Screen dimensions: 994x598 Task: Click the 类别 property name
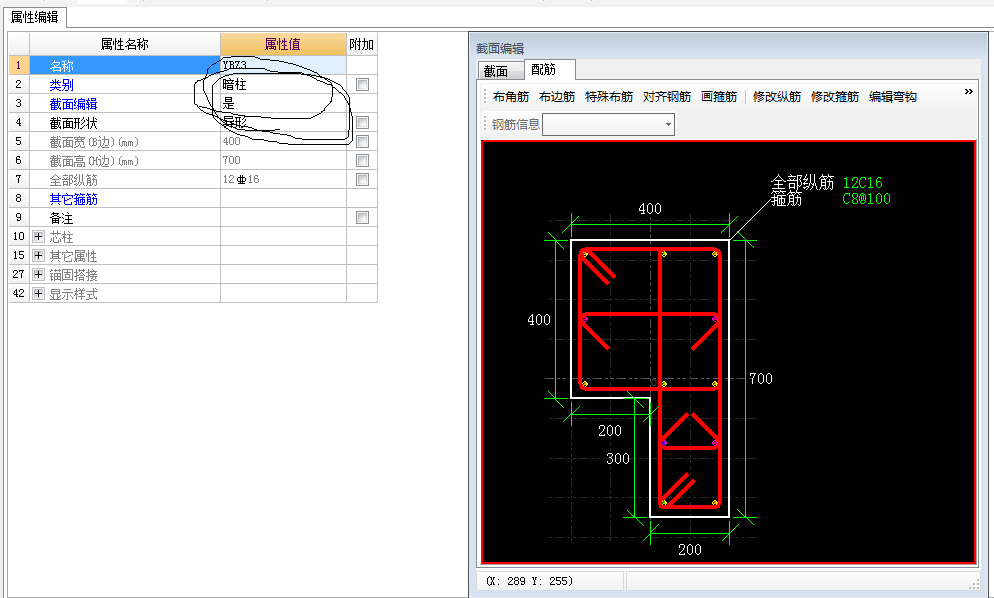point(61,84)
